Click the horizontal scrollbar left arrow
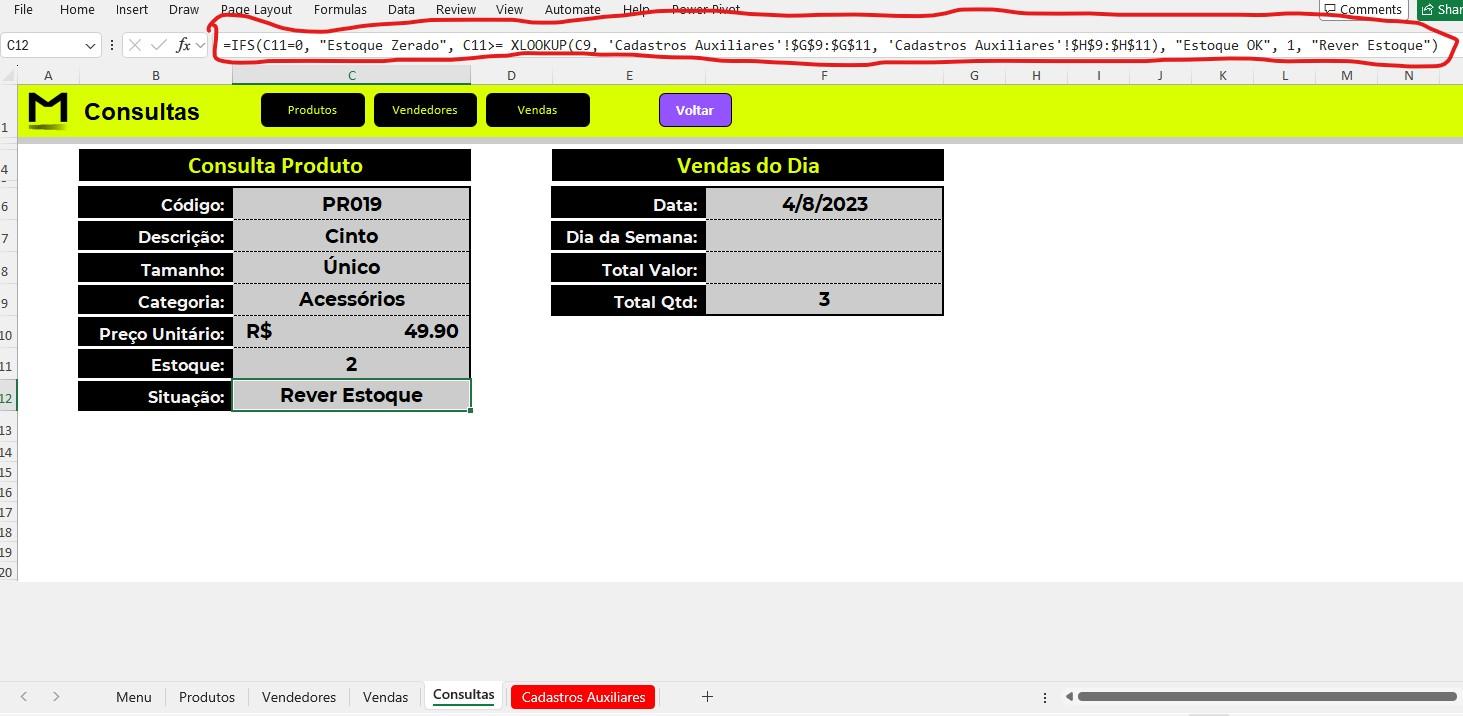This screenshot has height=716, width=1463. click(1068, 696)
